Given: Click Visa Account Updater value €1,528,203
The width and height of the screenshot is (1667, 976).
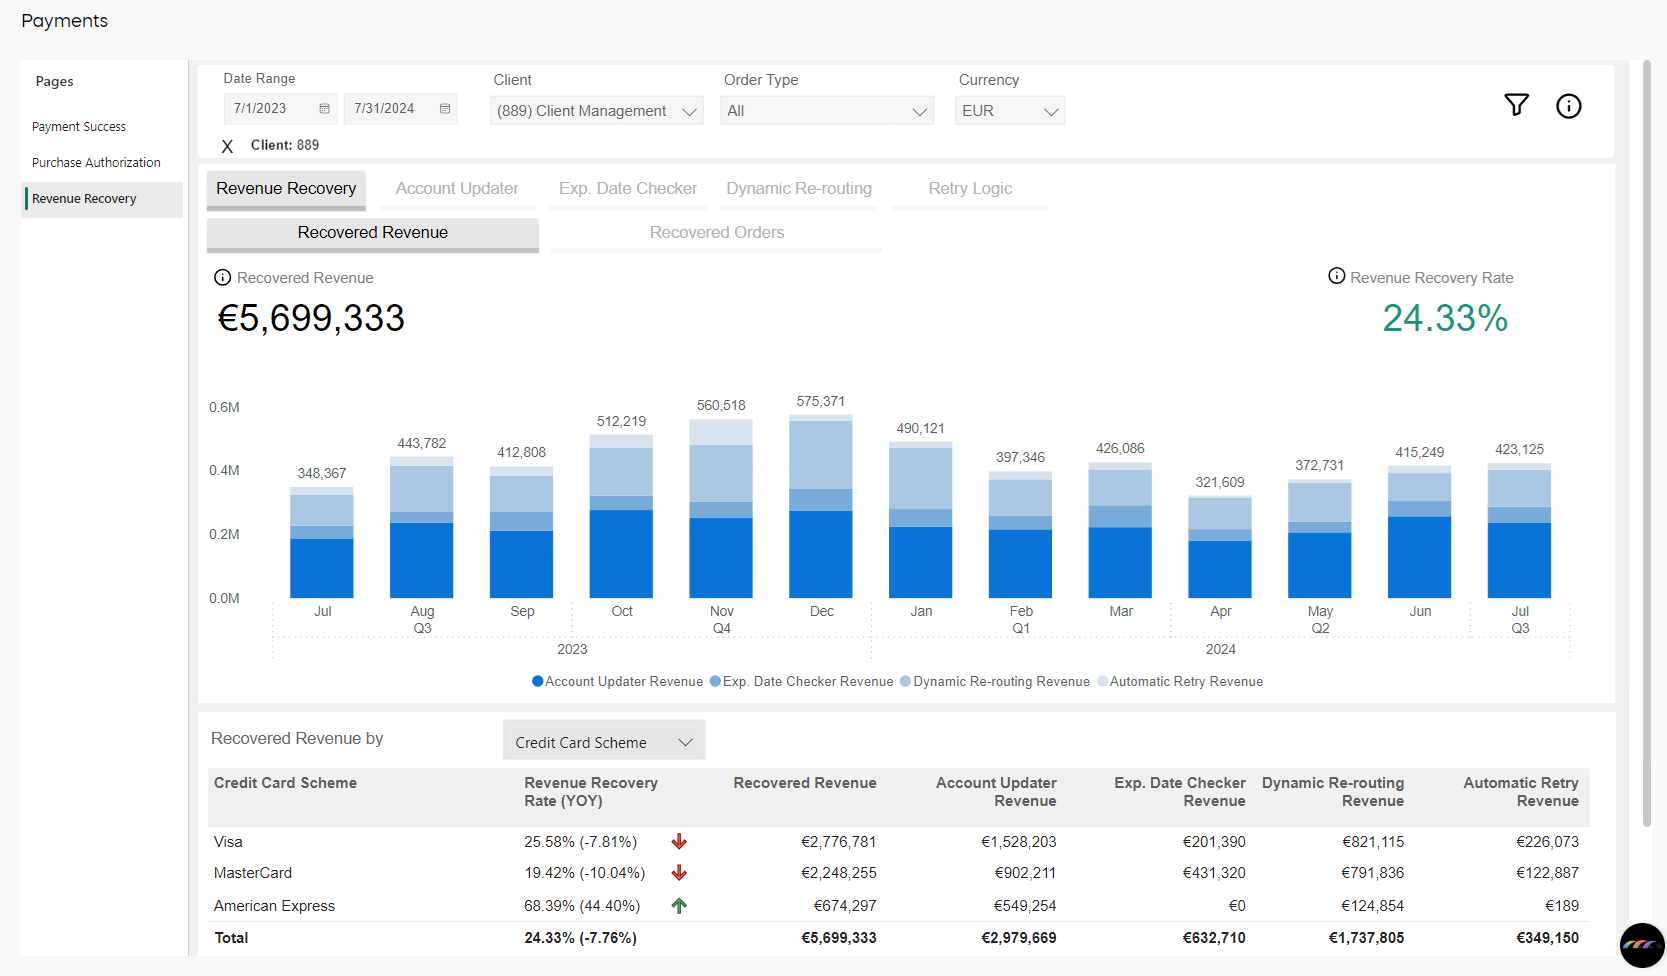Looking at the screenshot, I should coord(1019,842).
